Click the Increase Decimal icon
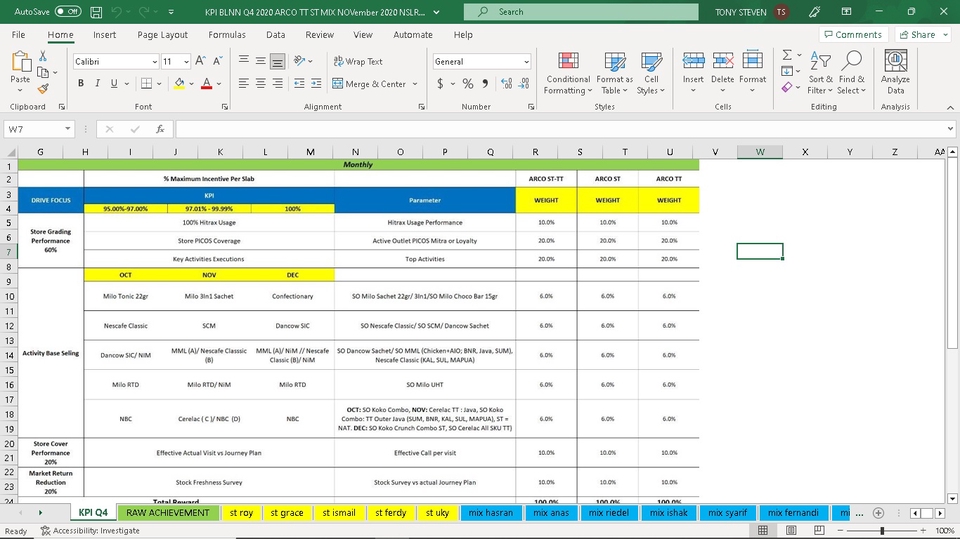Screen dimensions: 960x539 click(506, 83)
